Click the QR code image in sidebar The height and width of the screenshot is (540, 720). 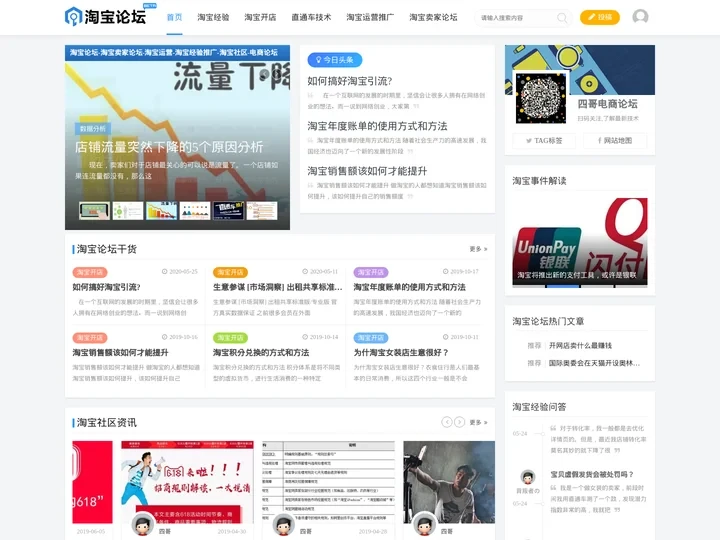click(x=540, y=98)
